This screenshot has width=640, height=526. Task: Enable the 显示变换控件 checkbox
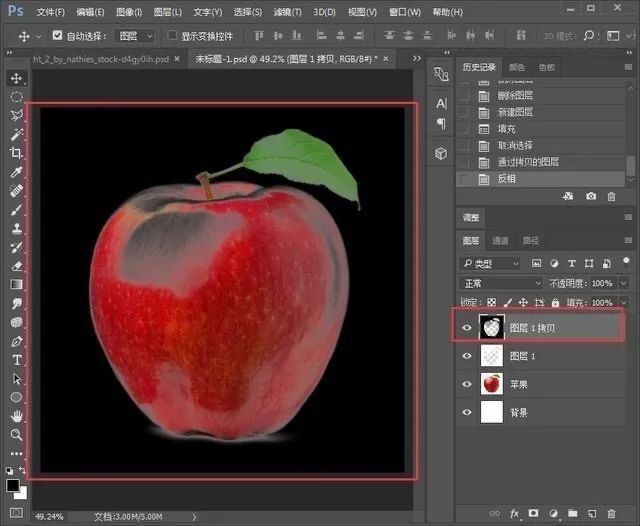coord(172,35)
